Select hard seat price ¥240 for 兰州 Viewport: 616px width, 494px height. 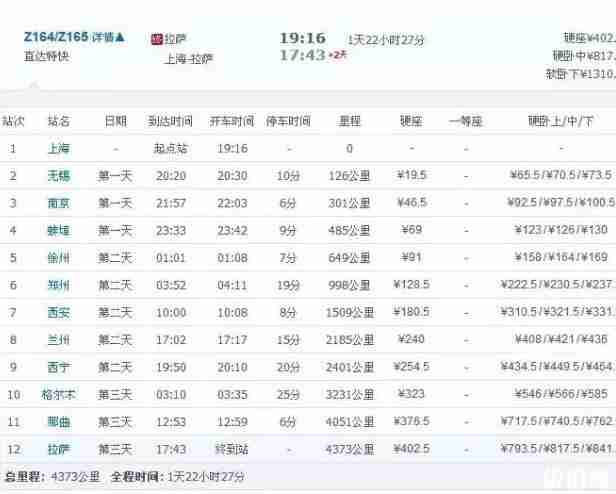[x=411, y=339]
